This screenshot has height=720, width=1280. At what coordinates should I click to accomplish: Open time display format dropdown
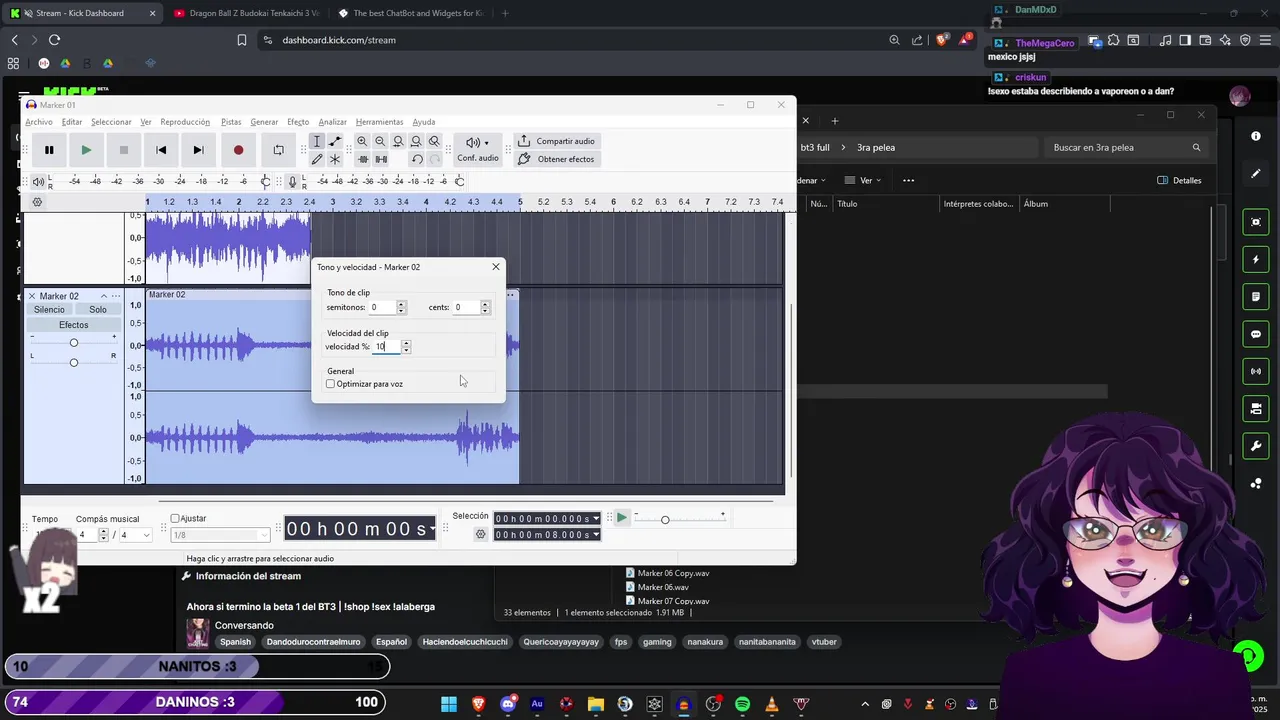click(x=432, y=529)
